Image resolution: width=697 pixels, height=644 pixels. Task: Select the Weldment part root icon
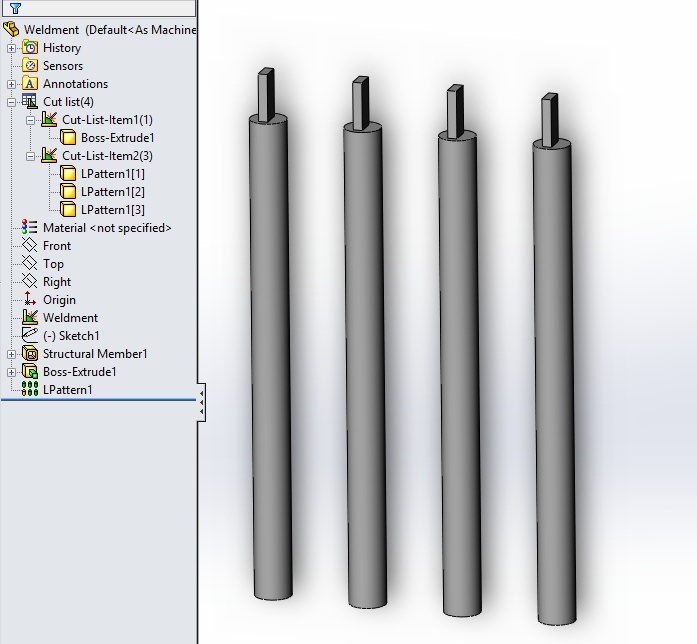[12, 30]
